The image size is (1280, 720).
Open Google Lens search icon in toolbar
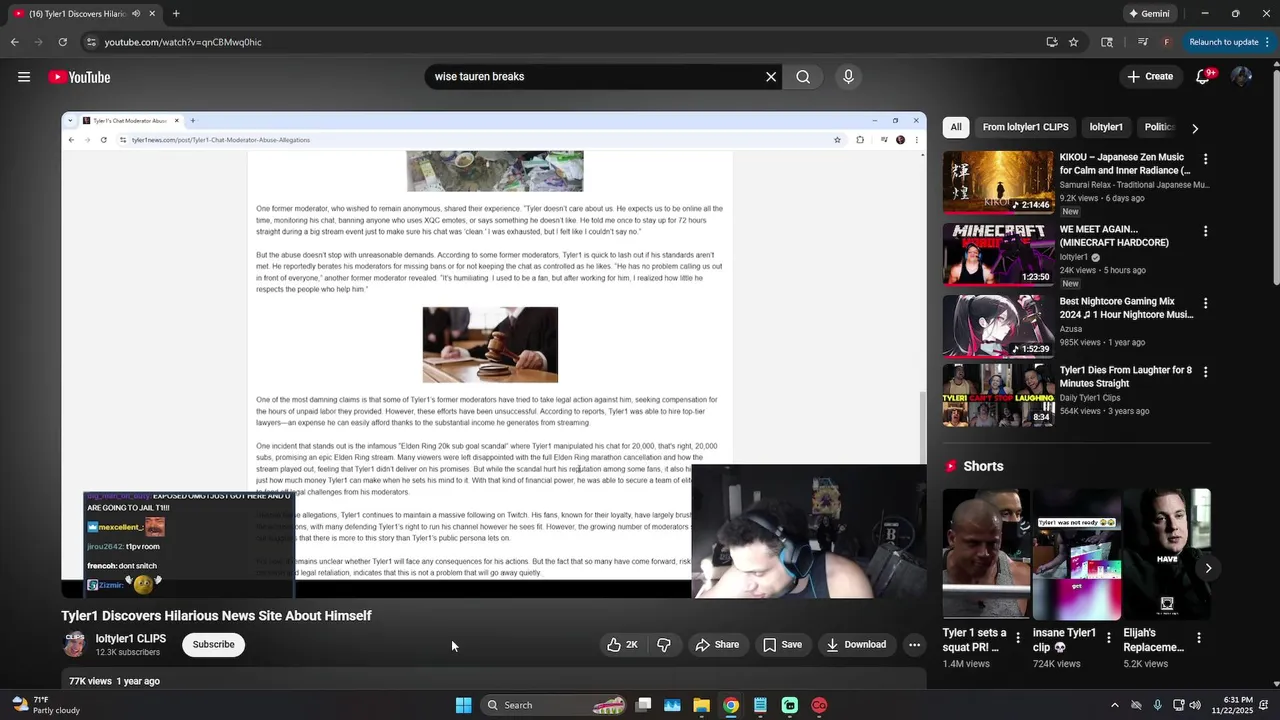pos(1107,42)
